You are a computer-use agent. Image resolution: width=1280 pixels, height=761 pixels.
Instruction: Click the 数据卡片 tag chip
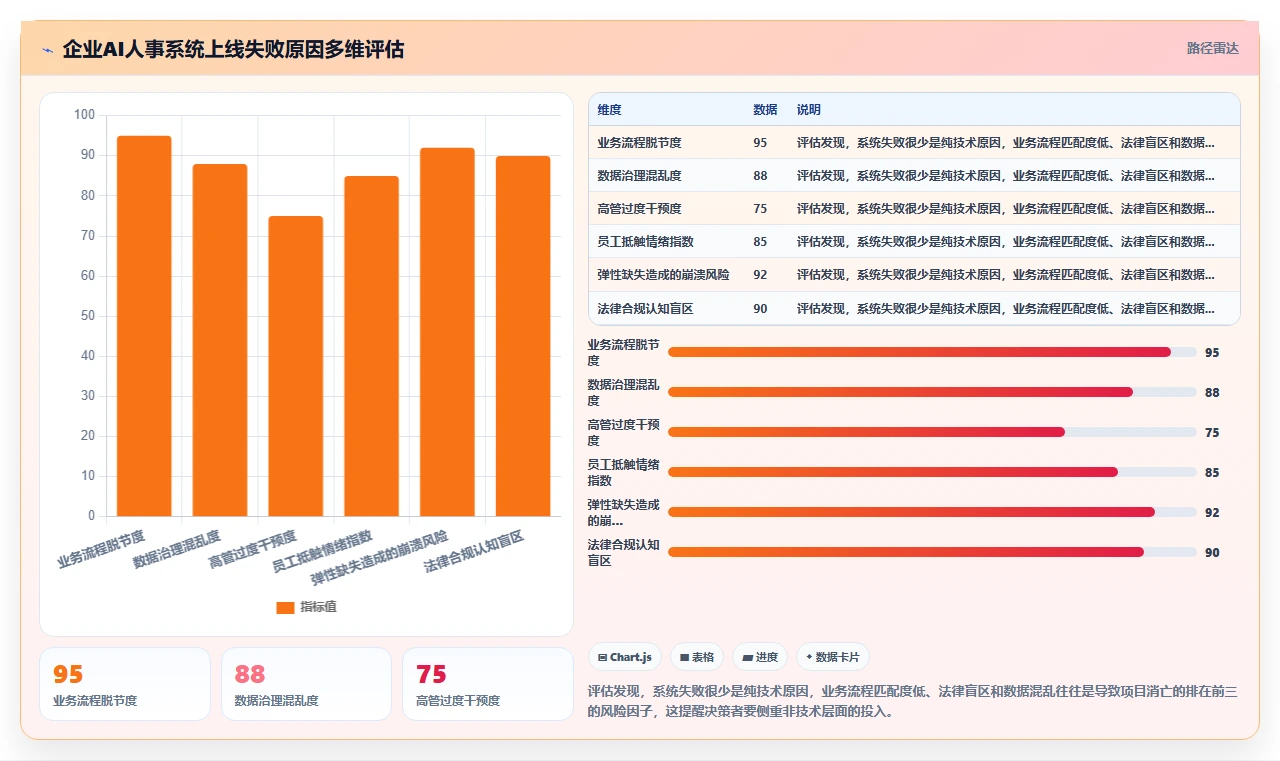coord(833,657)
